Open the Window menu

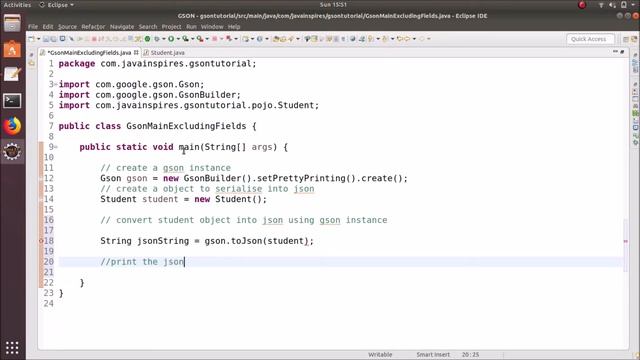click(x=212, y=27)
